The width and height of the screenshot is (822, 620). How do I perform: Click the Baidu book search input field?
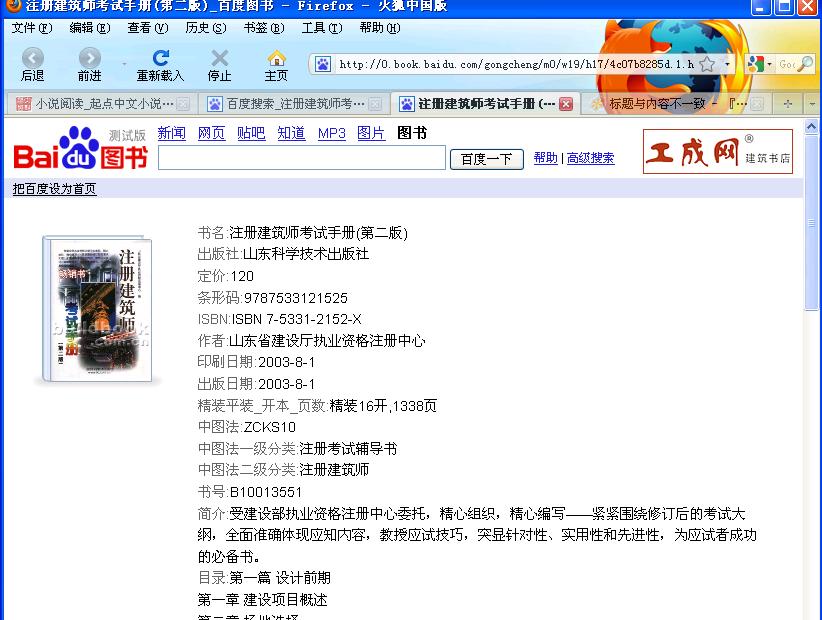click(302, 158)
